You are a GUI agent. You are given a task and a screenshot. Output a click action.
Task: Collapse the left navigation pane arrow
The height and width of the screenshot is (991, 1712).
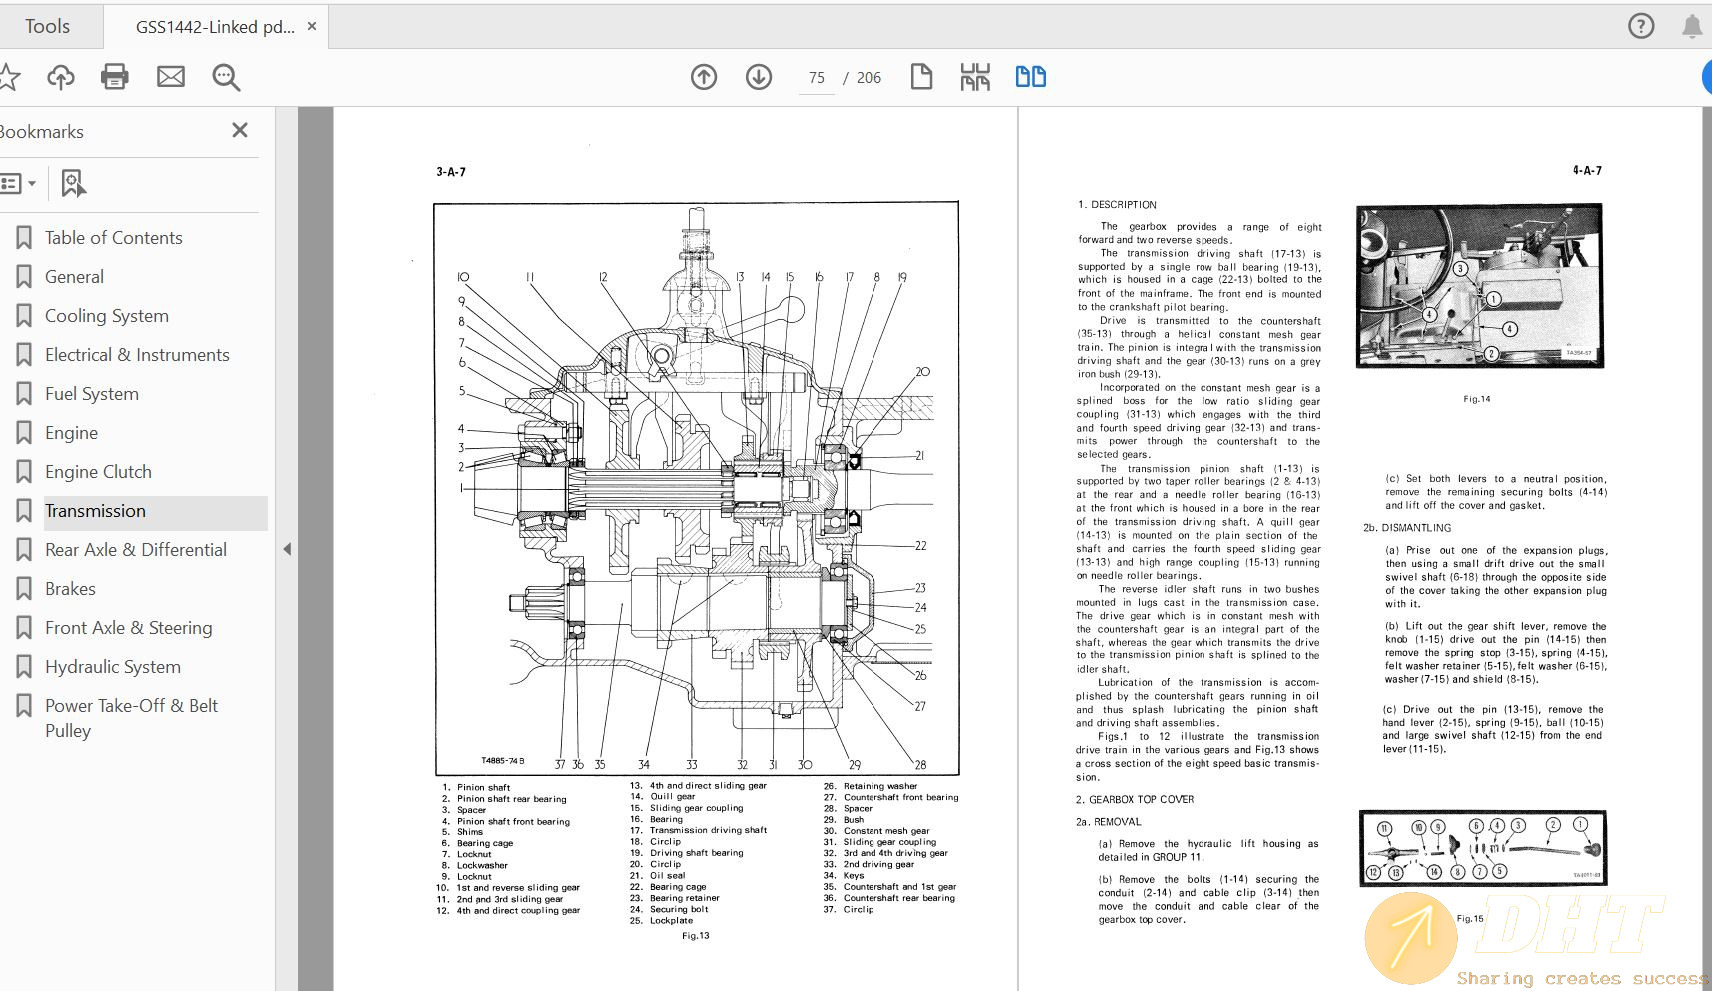[287, 549]
